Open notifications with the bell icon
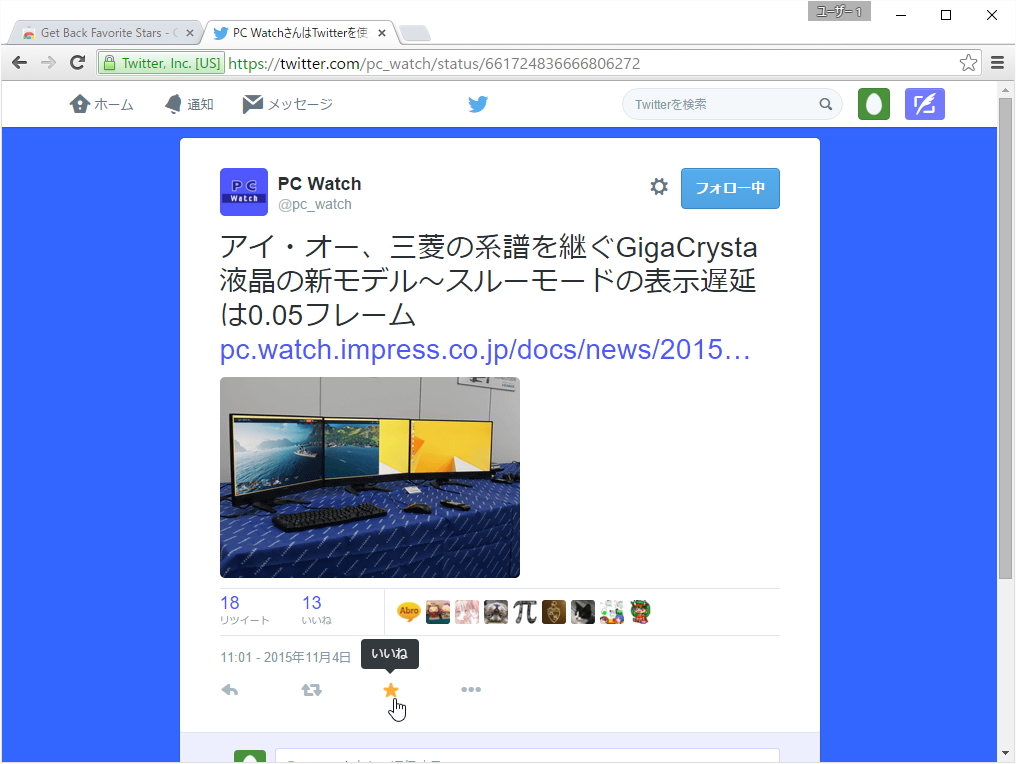 (x=189, y=103)
